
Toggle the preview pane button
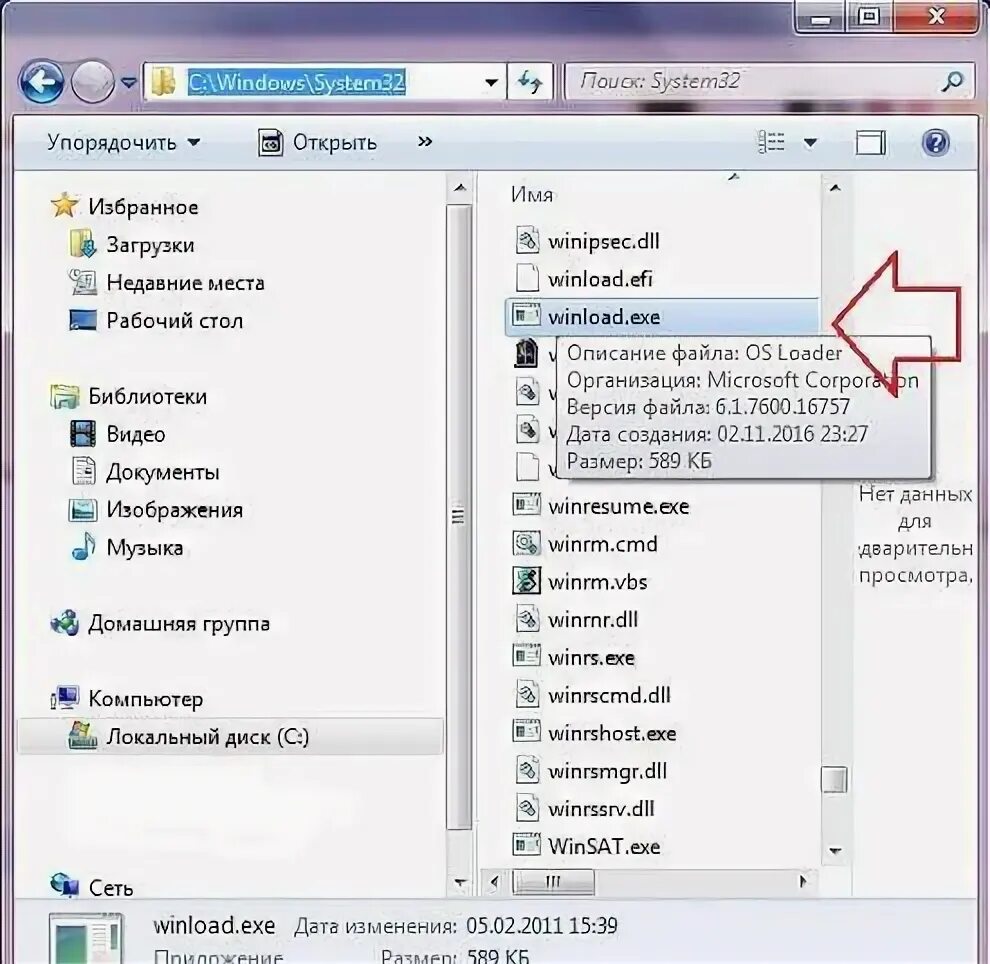coord(870,143)
